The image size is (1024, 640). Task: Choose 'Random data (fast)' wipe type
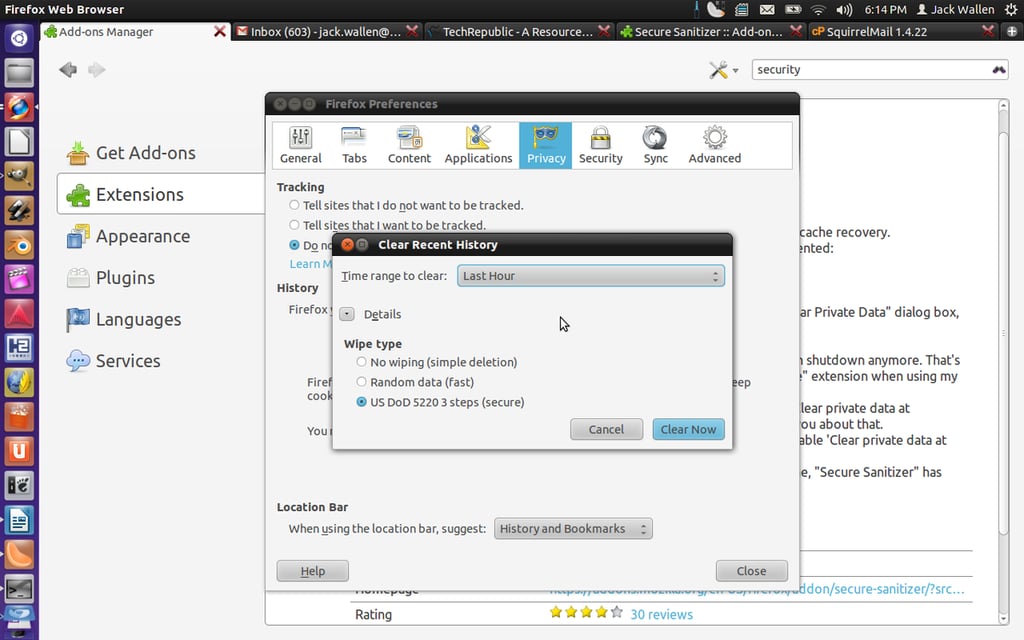point(361,381)
